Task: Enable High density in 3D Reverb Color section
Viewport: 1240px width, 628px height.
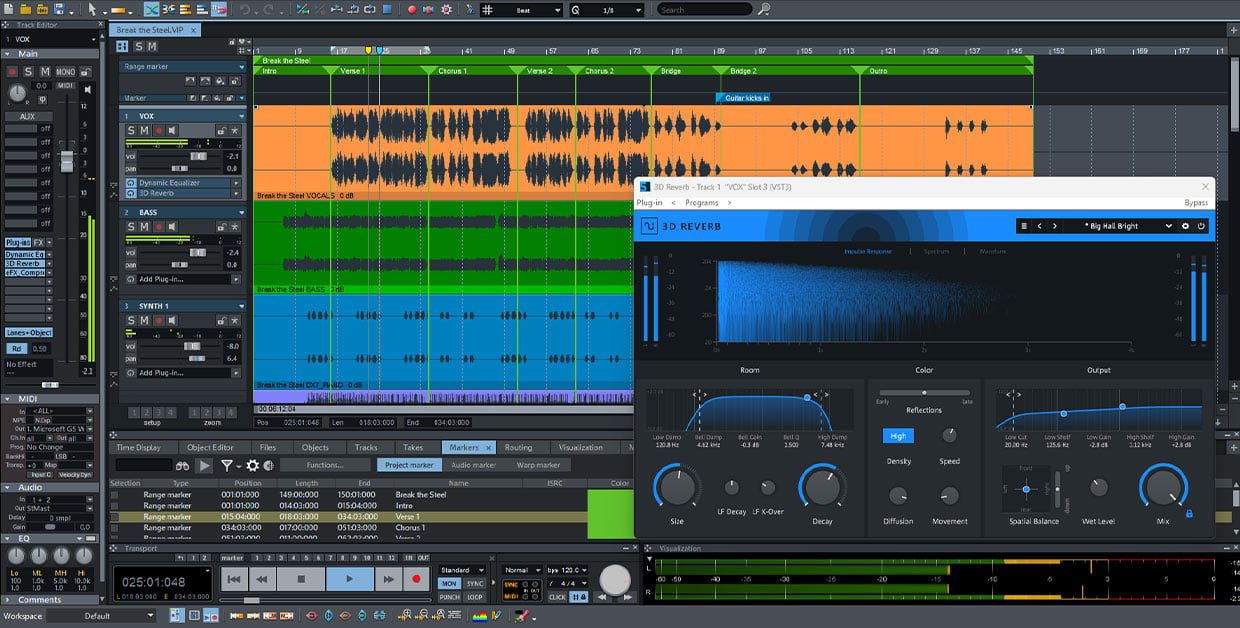Action: coord(898,435)
